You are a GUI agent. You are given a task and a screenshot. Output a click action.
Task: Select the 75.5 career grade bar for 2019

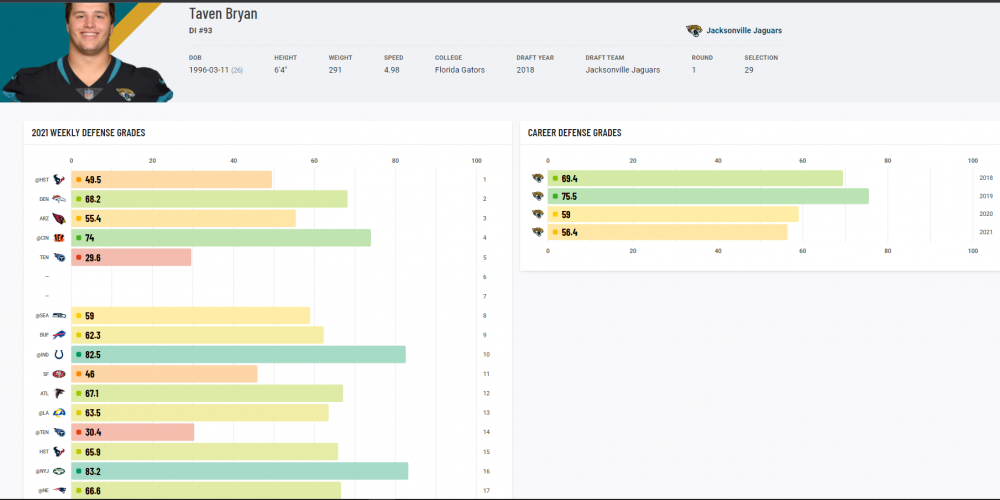point(709,196)
